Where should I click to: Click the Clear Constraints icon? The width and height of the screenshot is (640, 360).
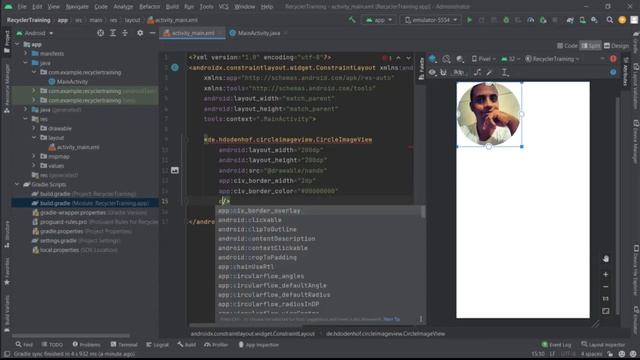pos(477,72)
